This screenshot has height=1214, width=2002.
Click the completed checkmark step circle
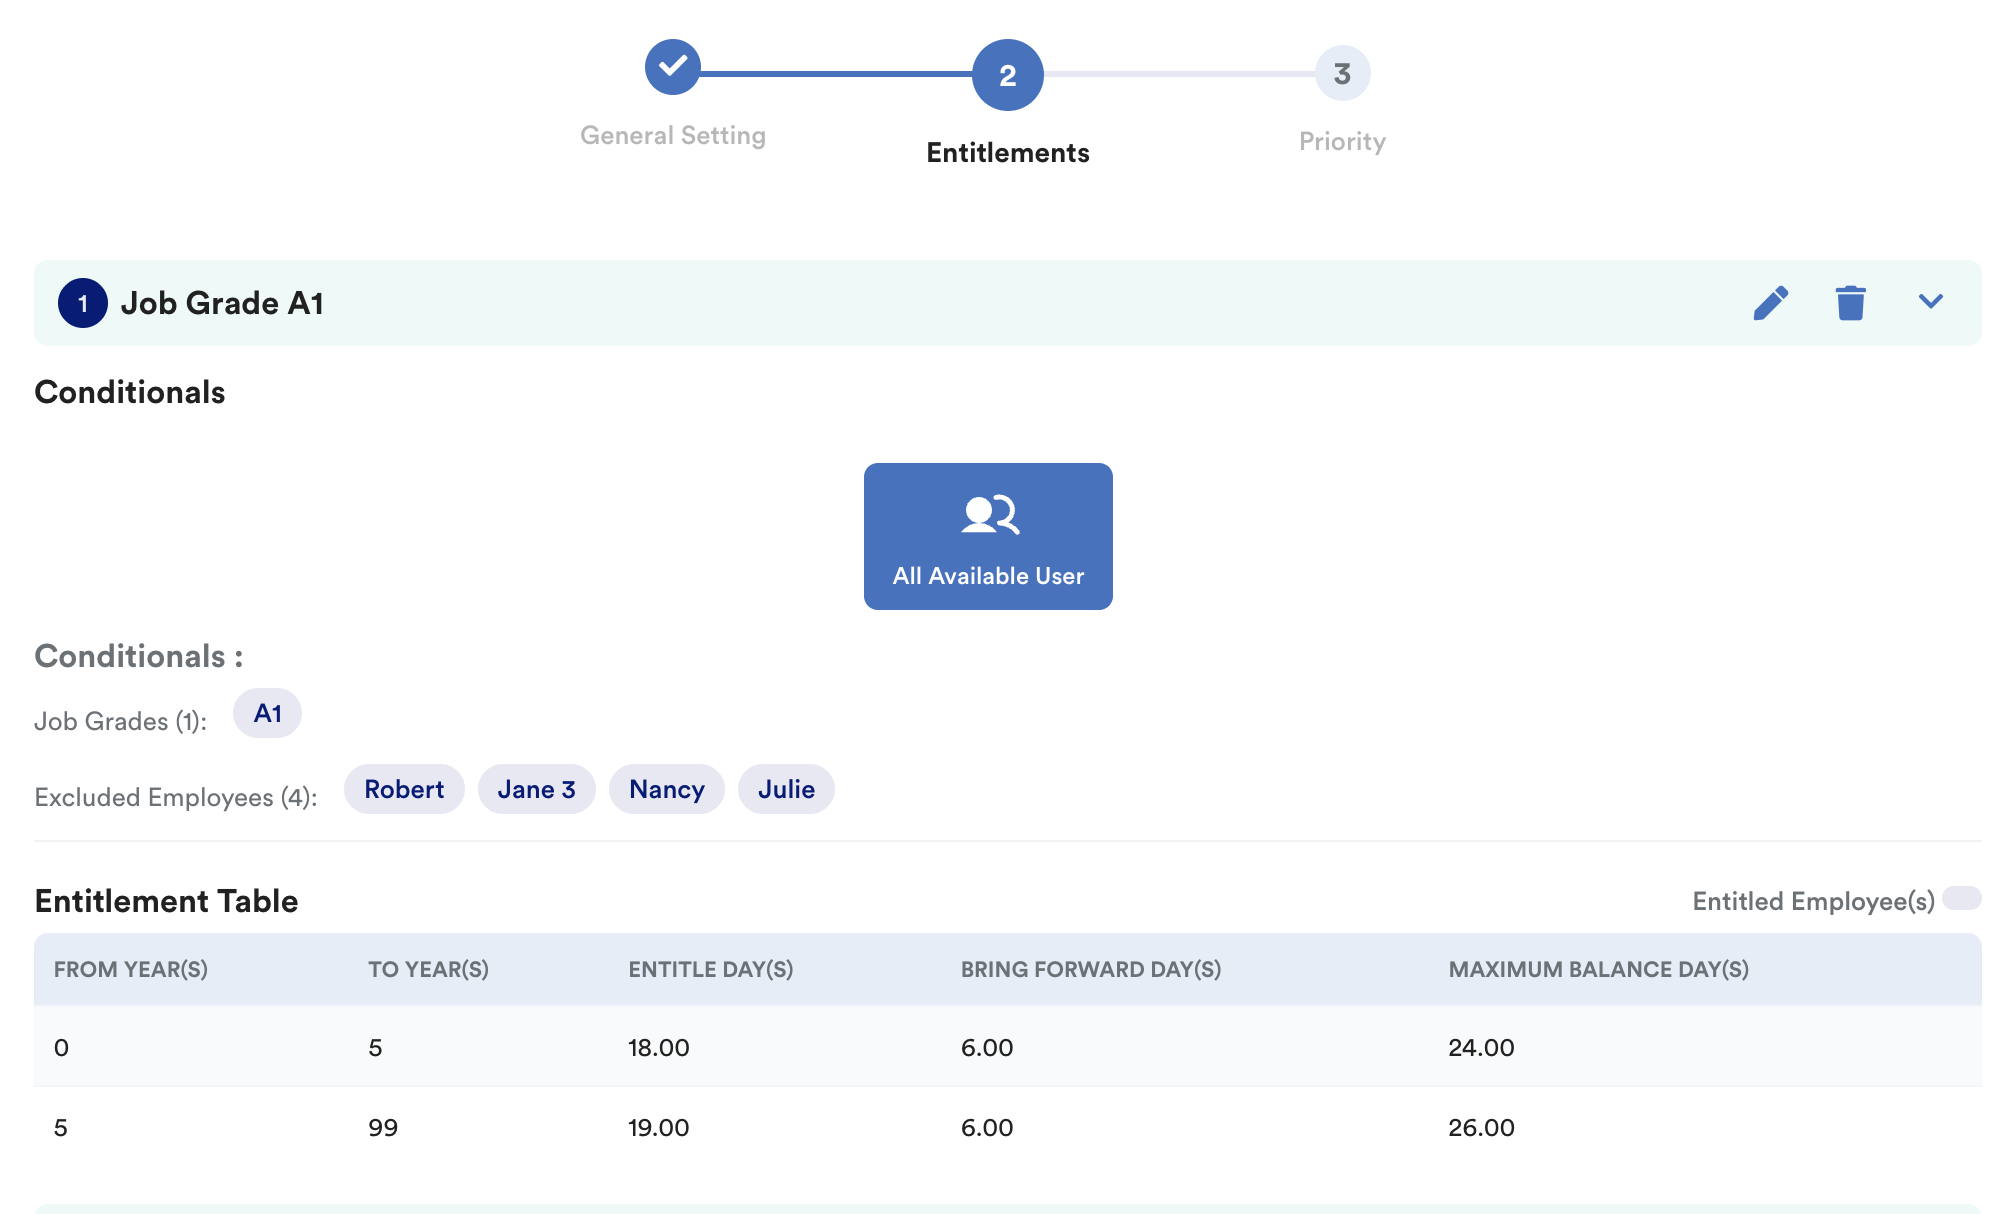(673, 67)
